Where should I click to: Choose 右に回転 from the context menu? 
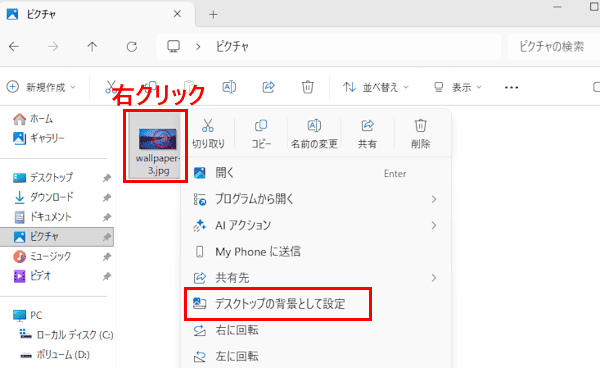click(316, 330)
